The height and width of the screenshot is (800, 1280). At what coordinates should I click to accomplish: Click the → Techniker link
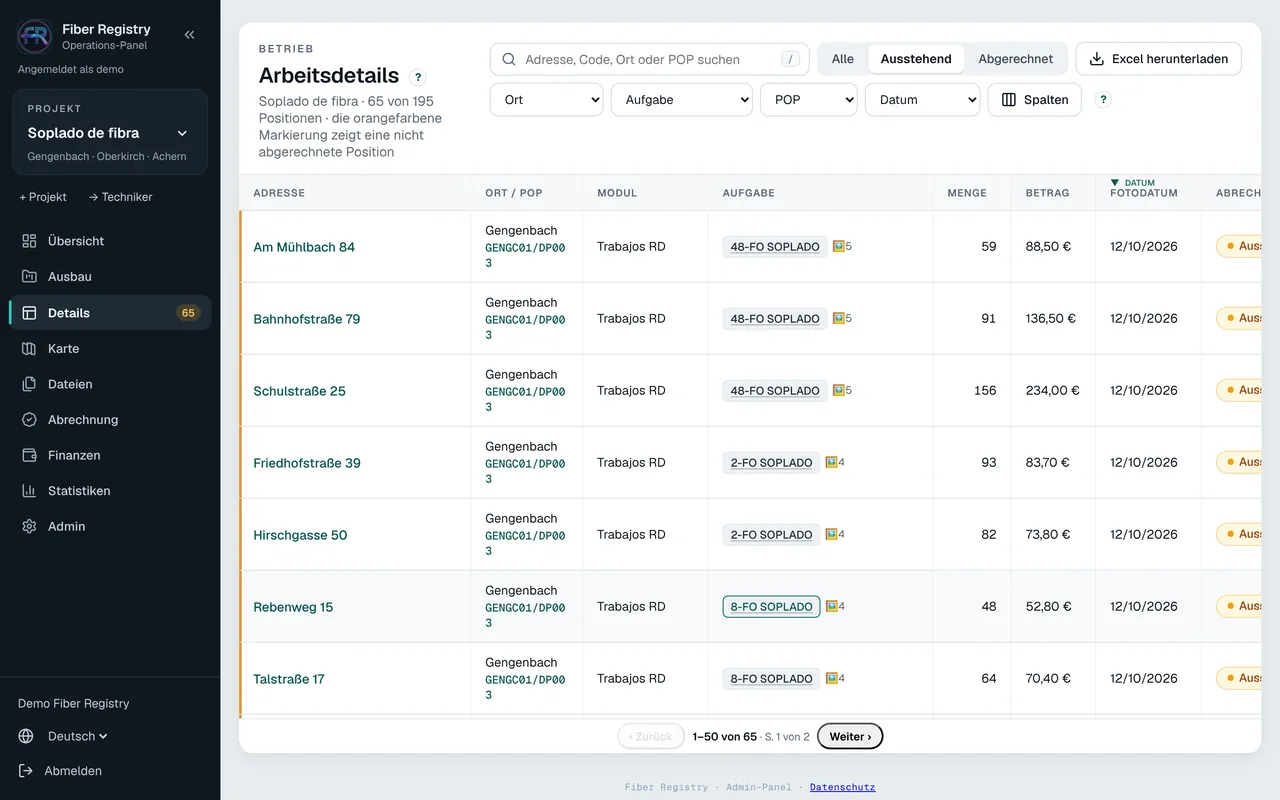[120, 197]
